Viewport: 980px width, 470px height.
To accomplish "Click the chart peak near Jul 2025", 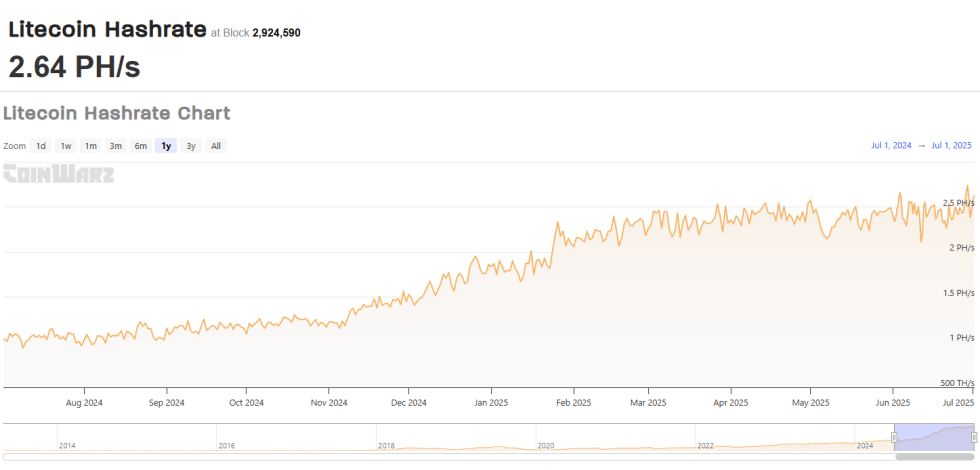I will click(967, 186).
